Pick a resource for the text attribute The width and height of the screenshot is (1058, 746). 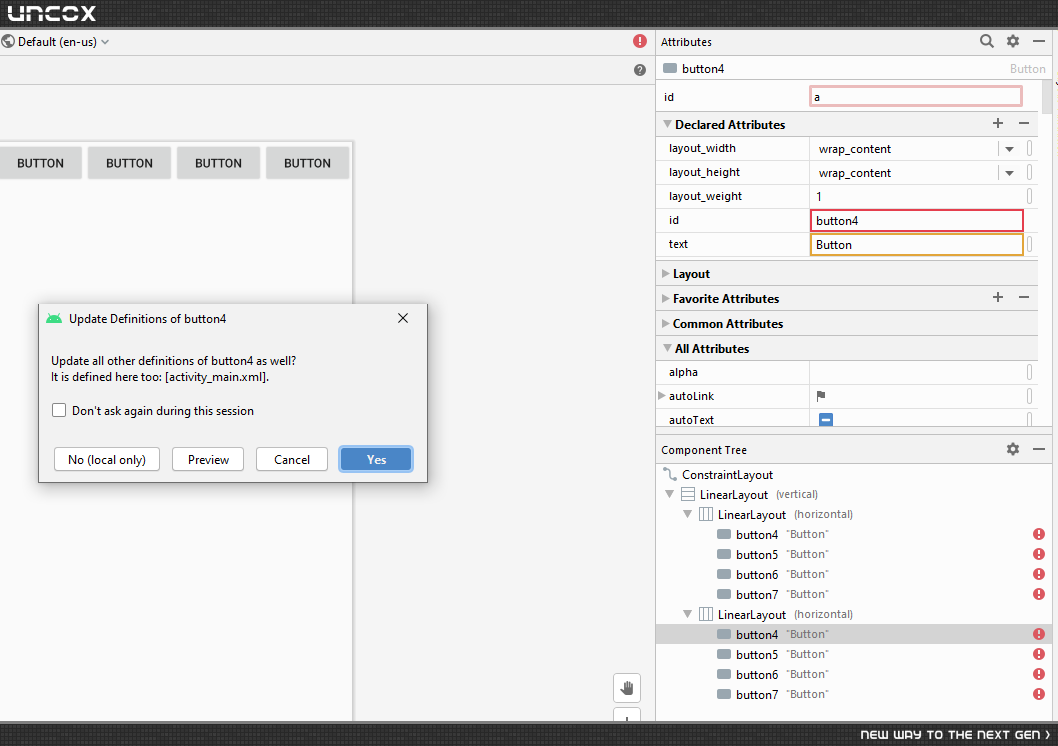point(1029,244)
